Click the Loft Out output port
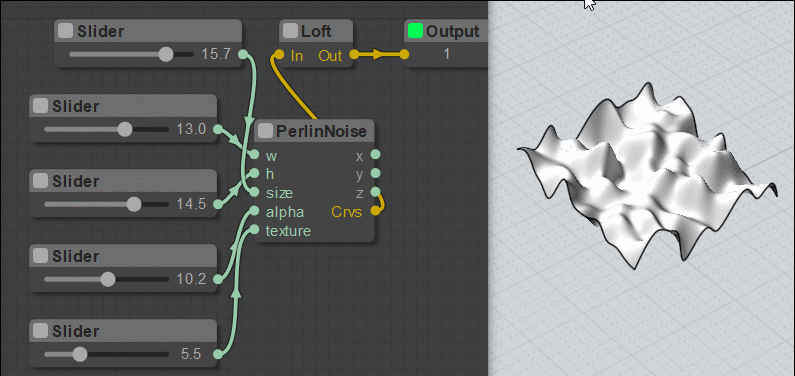Image resolution: width=795 pixels, height=376 pixels. click(x=354, y=54)
